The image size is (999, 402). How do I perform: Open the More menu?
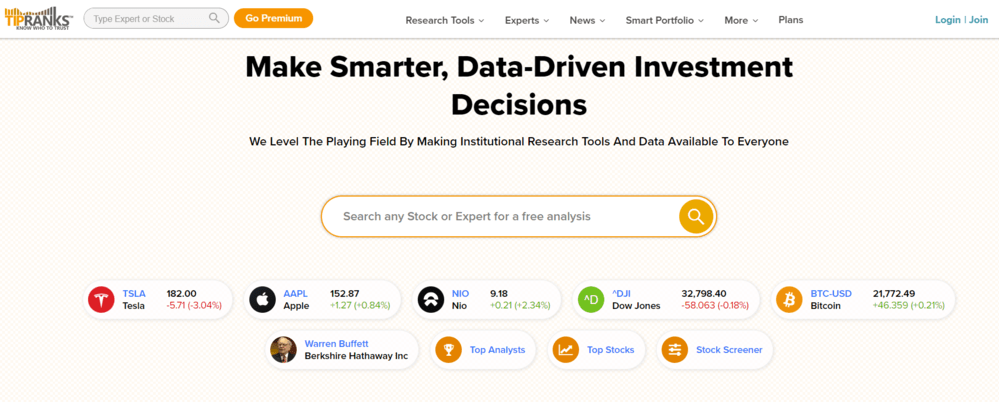[x=741, y=20]
